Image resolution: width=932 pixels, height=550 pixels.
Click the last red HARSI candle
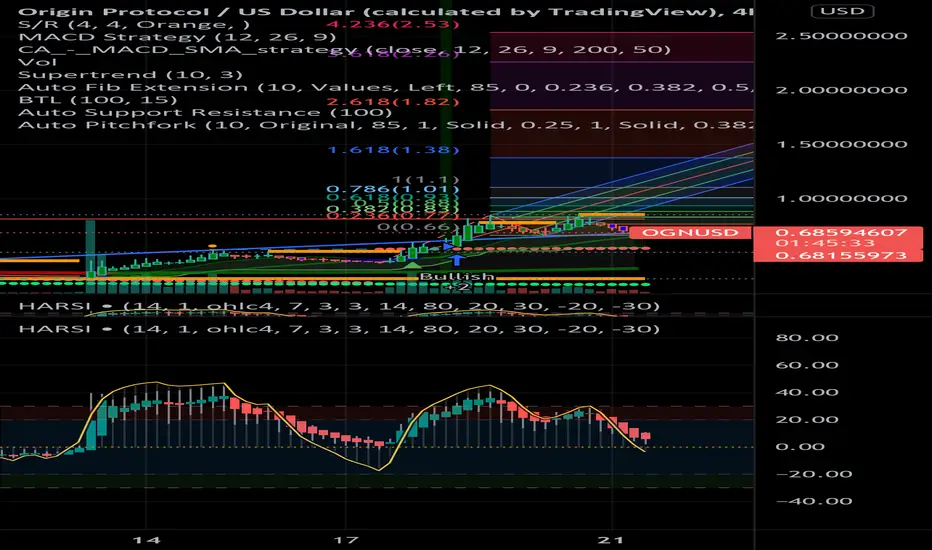tap(646, 436)
